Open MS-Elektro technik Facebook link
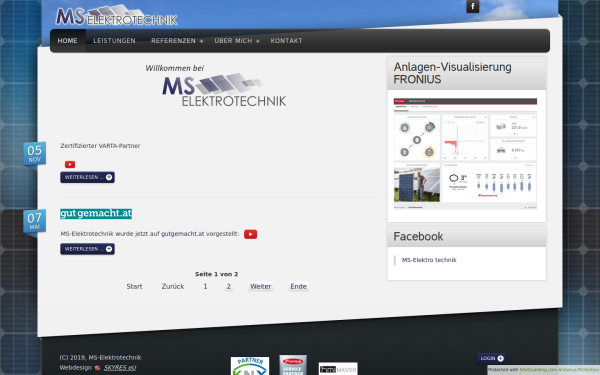 (429, 260)
